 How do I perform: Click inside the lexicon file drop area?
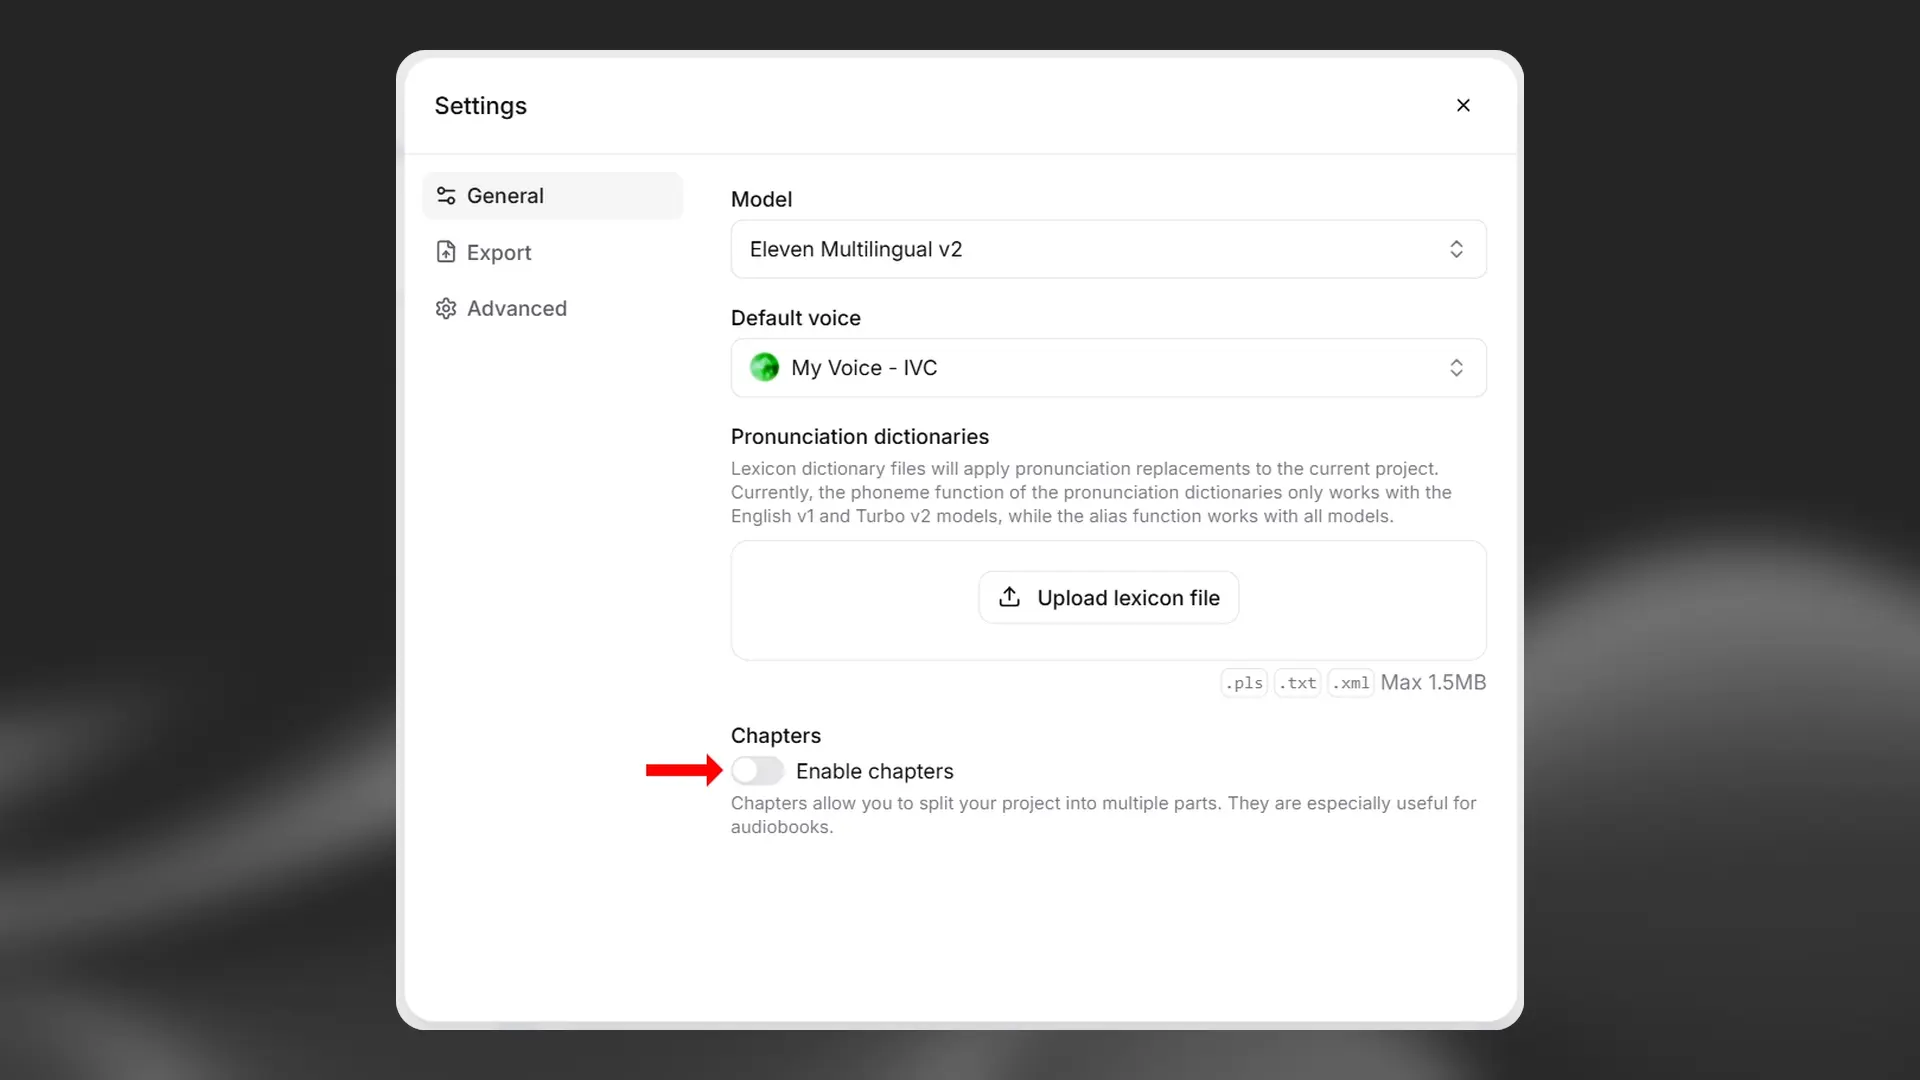tap(870, 600)
